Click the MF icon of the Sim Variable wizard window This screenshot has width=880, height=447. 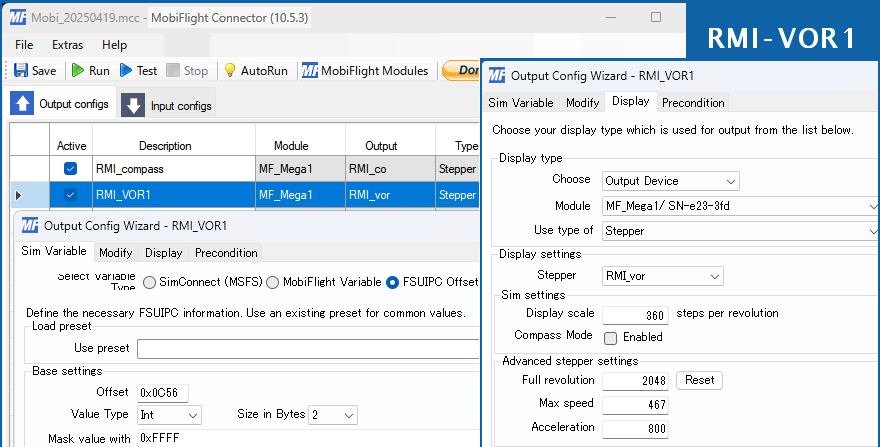pyautogui.click(x=30, y=226)
